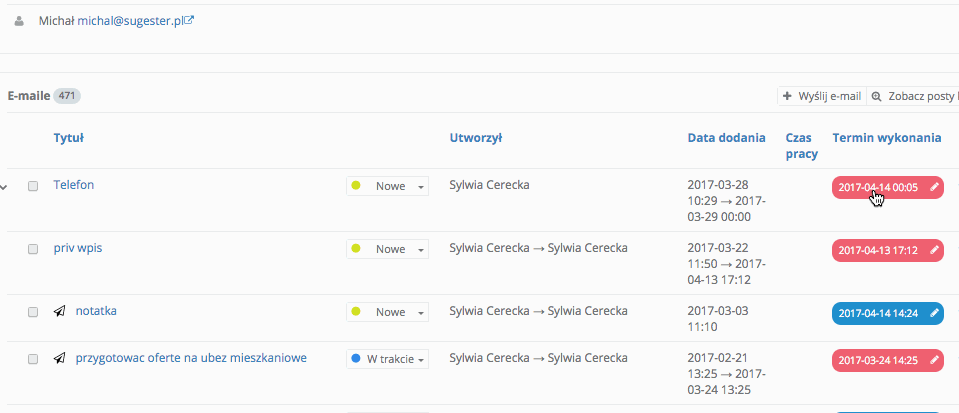
Task: Open the Nowe status dropdown for Telefon
Action: 388,186
